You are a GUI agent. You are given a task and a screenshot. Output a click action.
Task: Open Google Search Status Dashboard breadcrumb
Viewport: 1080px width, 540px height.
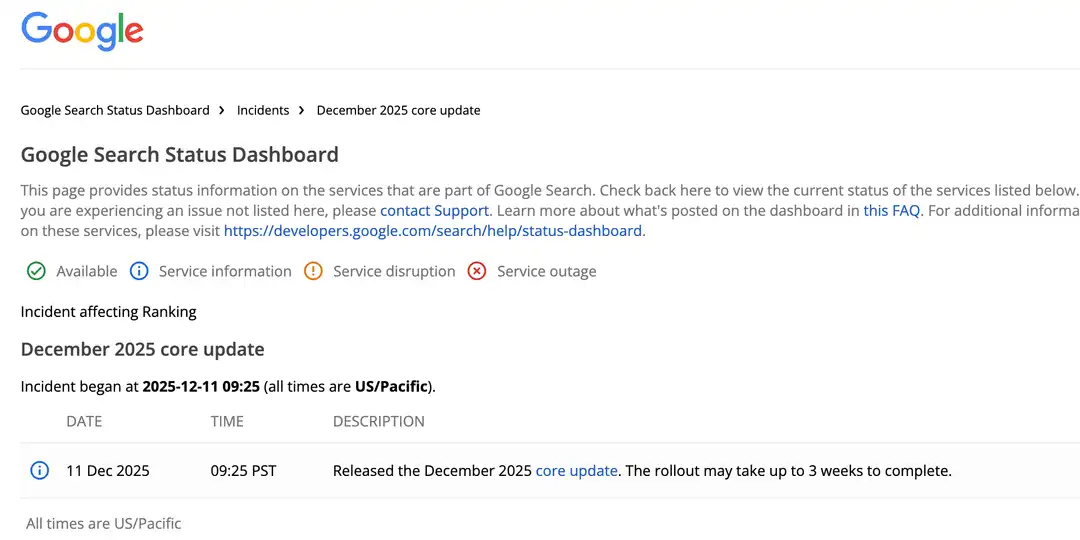click(115, 110)
